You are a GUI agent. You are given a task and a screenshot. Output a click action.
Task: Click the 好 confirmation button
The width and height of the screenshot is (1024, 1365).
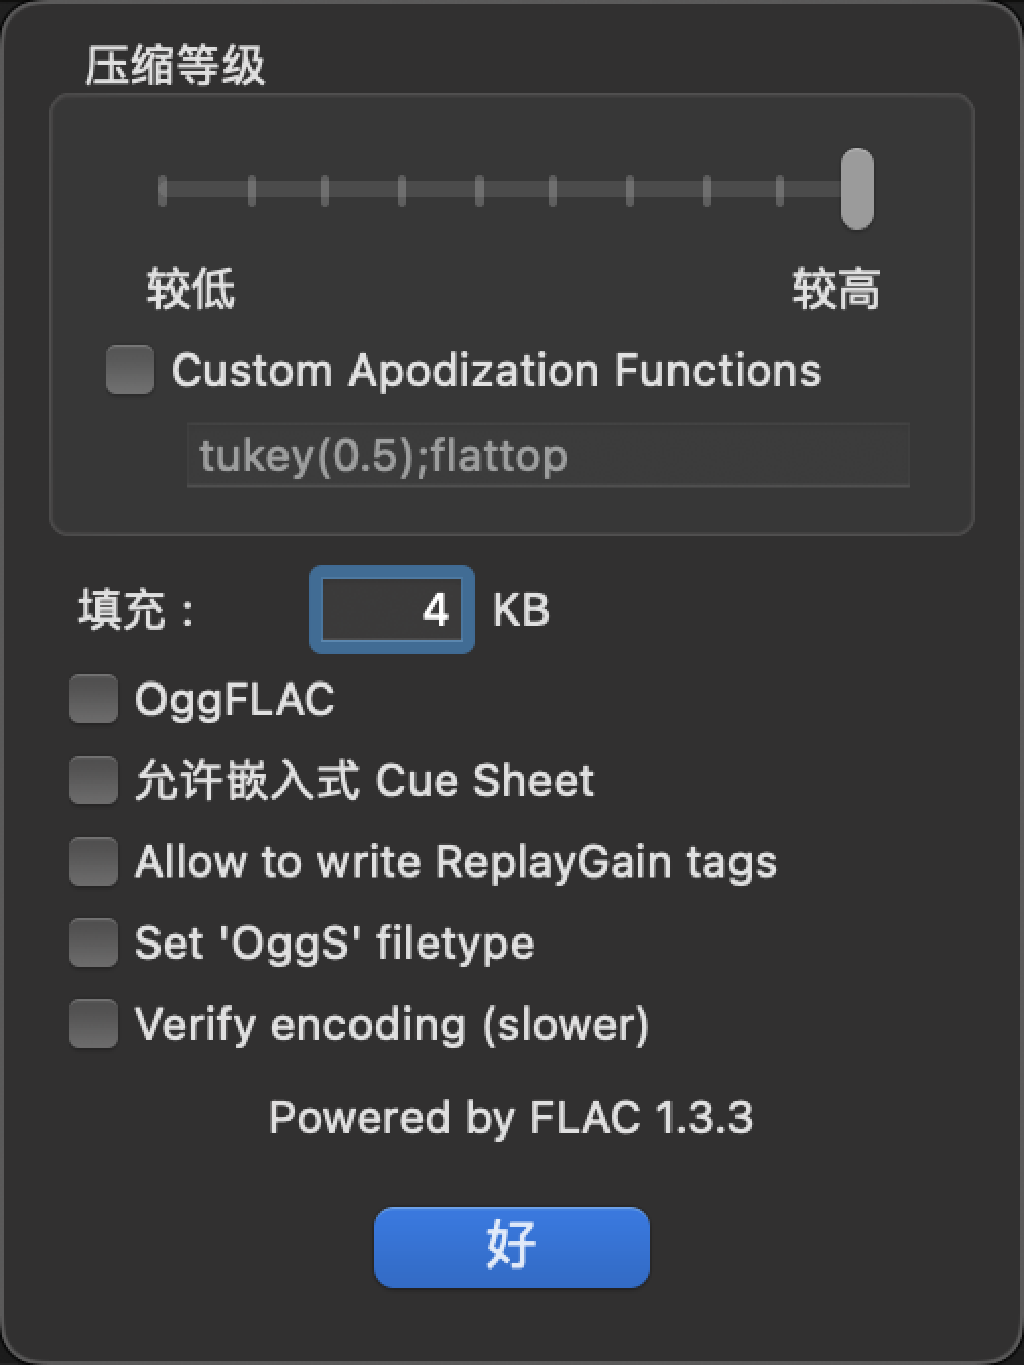click(511, 1245)
